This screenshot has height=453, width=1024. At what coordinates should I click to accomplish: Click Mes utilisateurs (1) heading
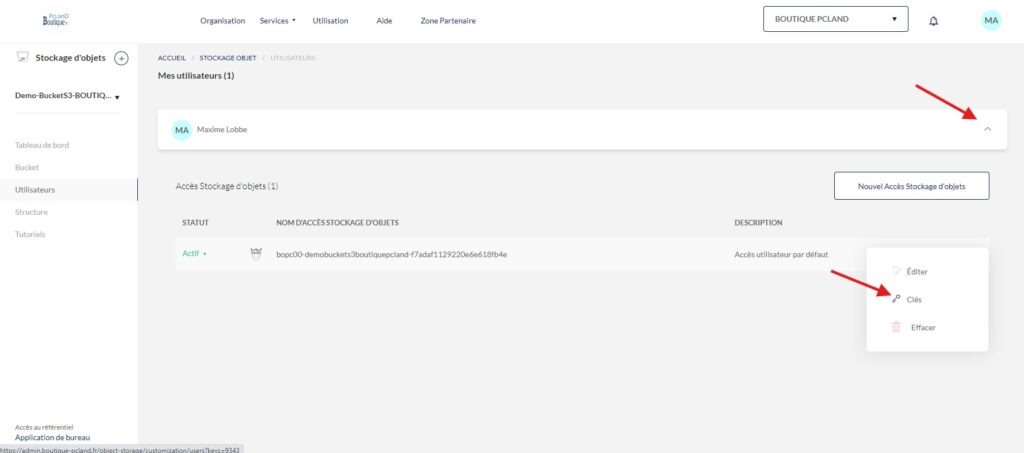click(x=196, y=76)
